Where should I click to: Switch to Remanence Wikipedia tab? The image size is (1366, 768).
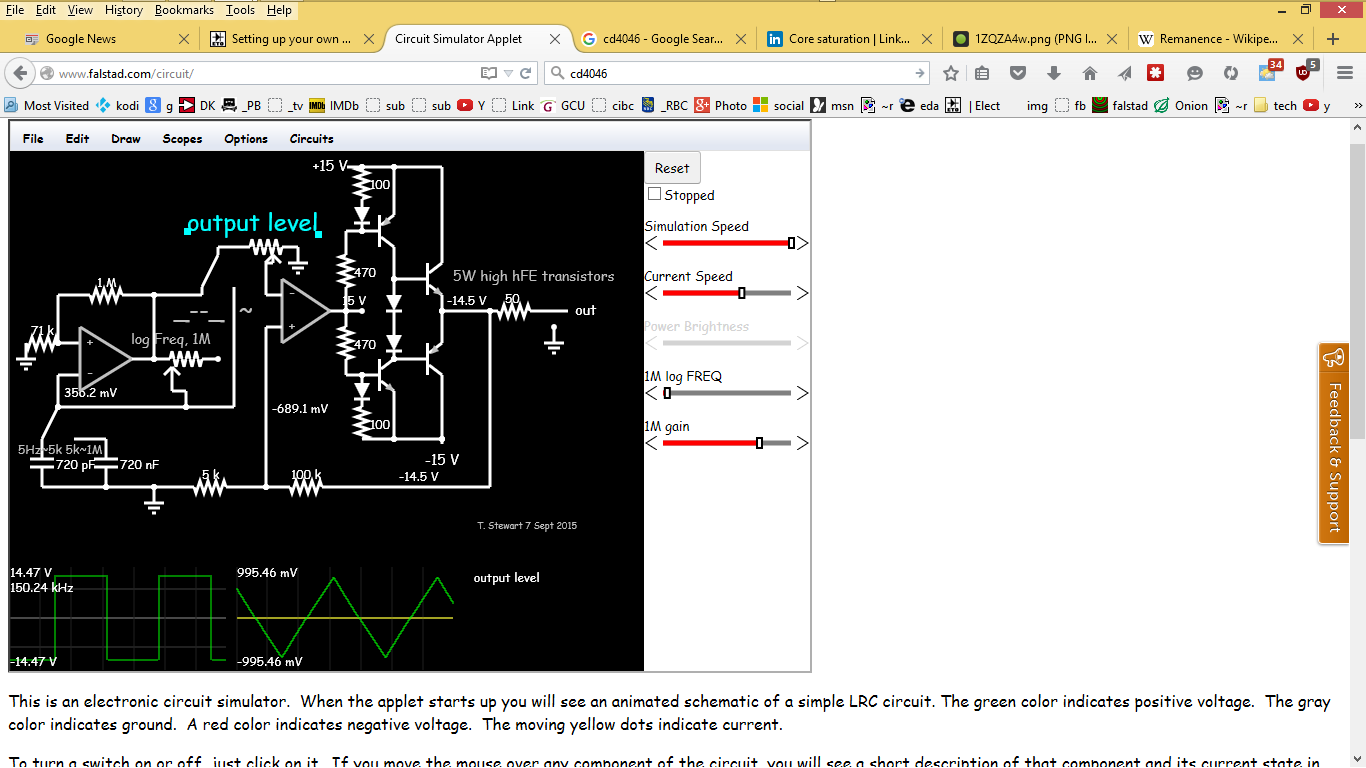click(x=1219, y=39)
